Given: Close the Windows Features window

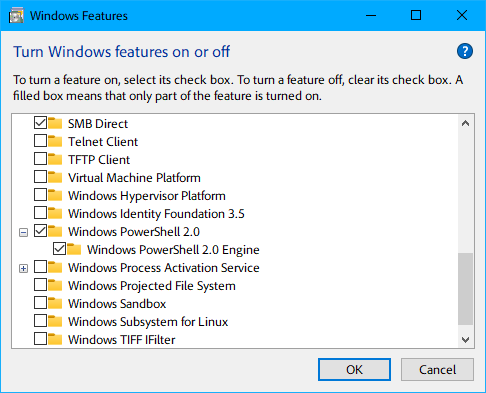Looking at the screenshot, I should 462,15.
